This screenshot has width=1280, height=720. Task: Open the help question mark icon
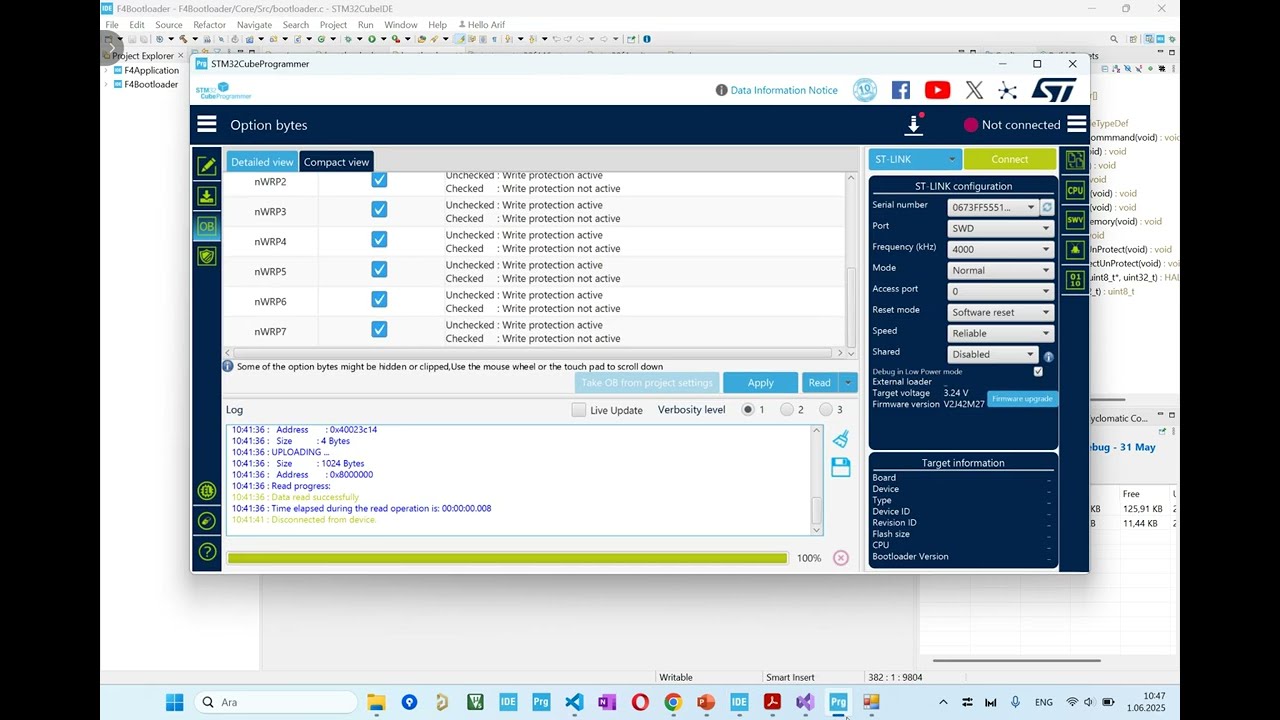pos(207,551)
